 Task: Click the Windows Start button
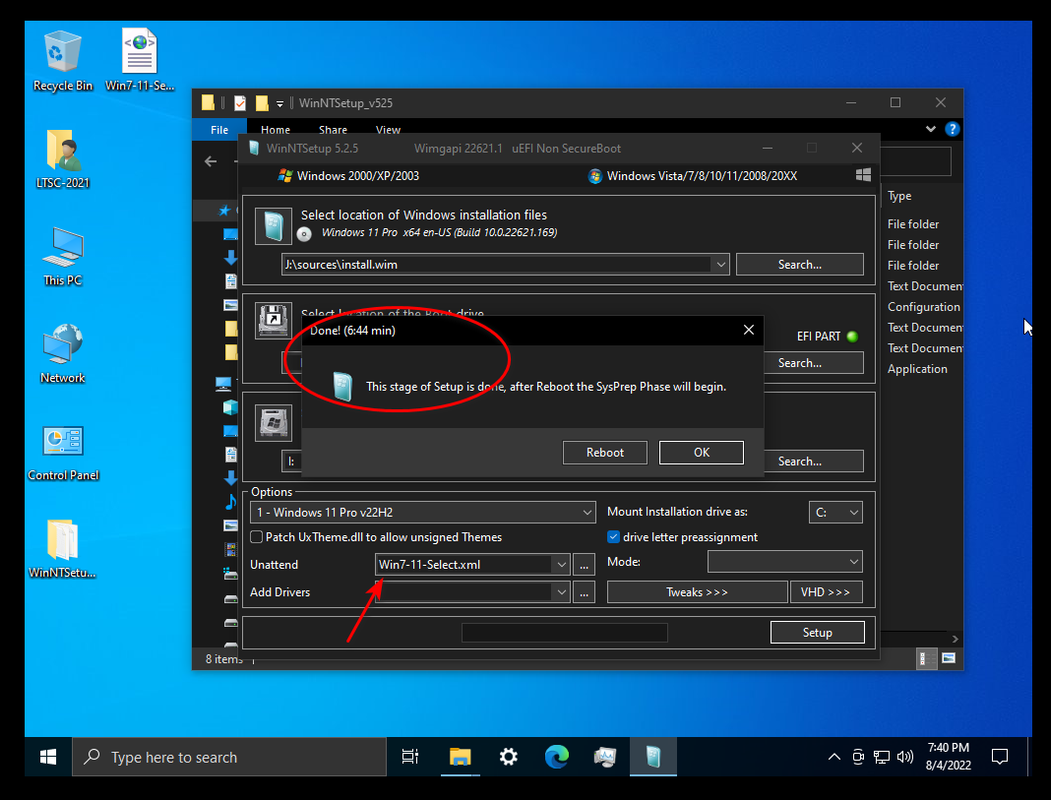(x=48, y=757)
